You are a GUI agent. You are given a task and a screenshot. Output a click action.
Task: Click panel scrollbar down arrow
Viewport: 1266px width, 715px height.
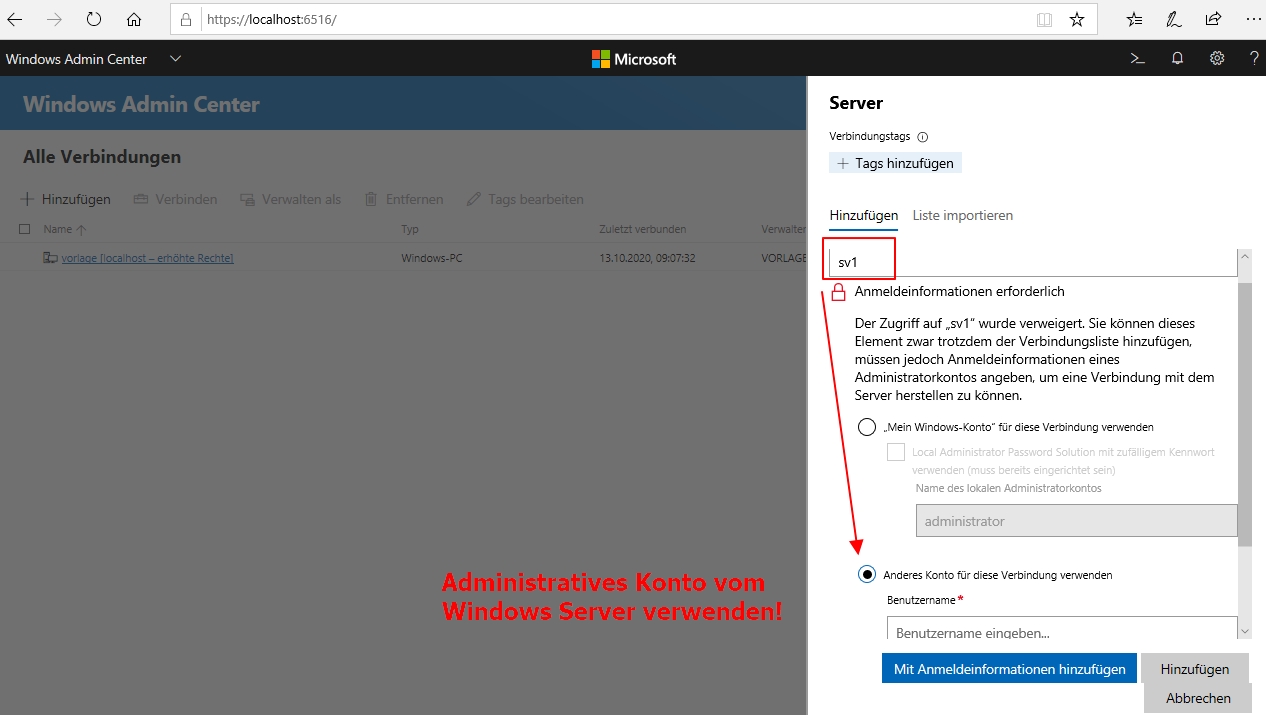(x=1245, y=631)
